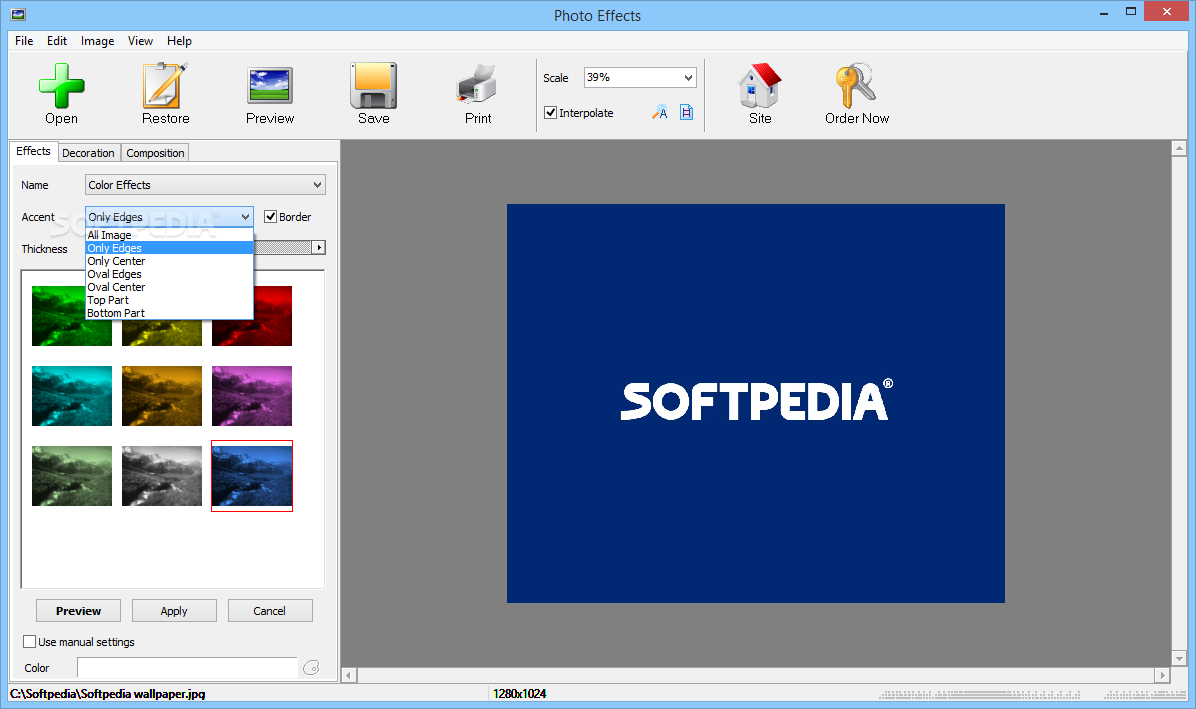Save the image using floppy disk icon
The image size is (1196, 709).
click(x=374, y=85)
